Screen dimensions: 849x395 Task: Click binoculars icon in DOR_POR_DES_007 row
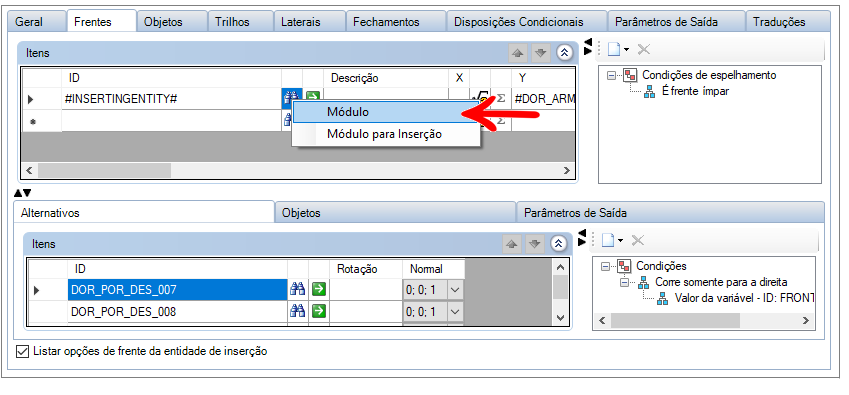tap(298, 289)
